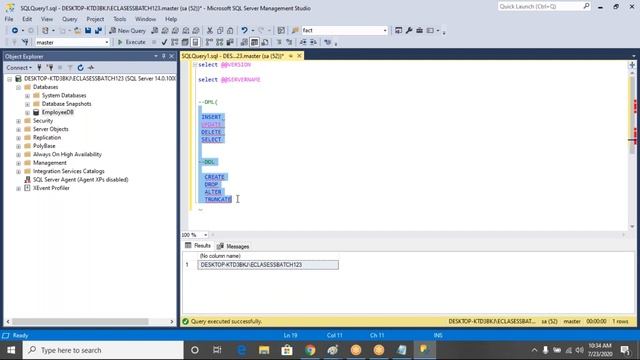
Task: Expand the Security folder
Action: click(x=18, y=121)
